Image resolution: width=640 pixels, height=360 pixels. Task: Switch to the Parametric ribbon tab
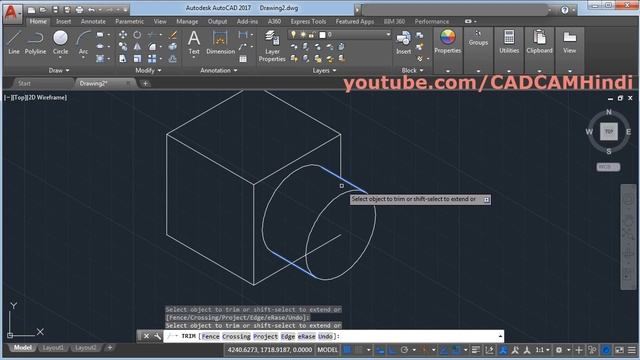tap(129, 22)
